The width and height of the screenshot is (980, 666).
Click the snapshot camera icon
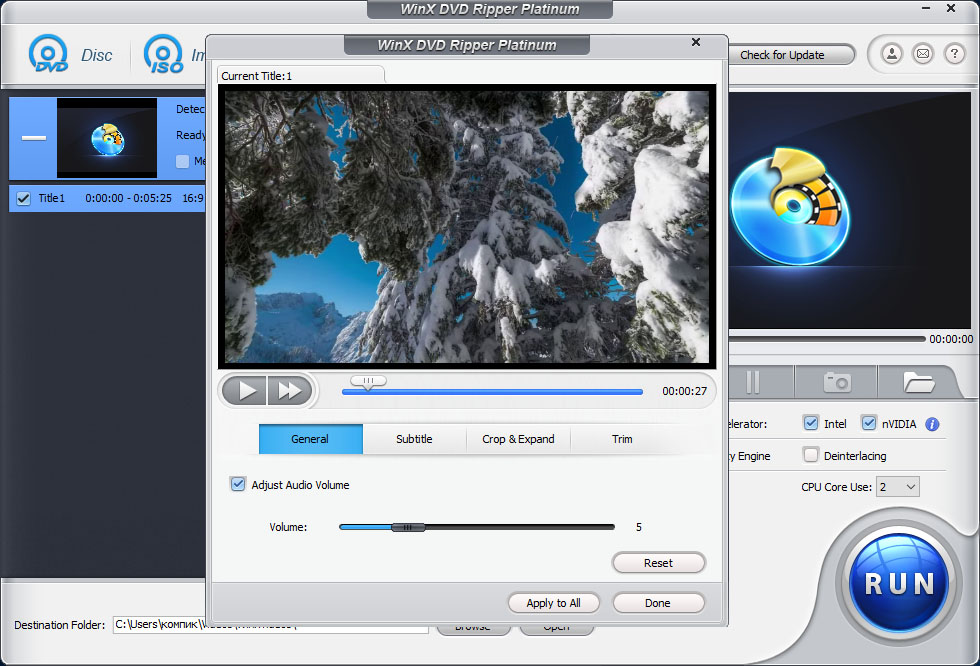pyautogui.click(x=837, y=382)
